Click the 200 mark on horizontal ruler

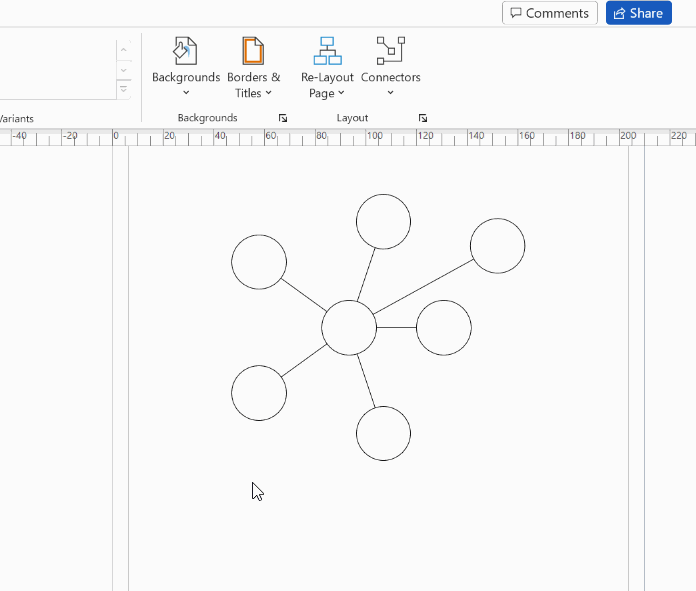[x=628, y=136]
